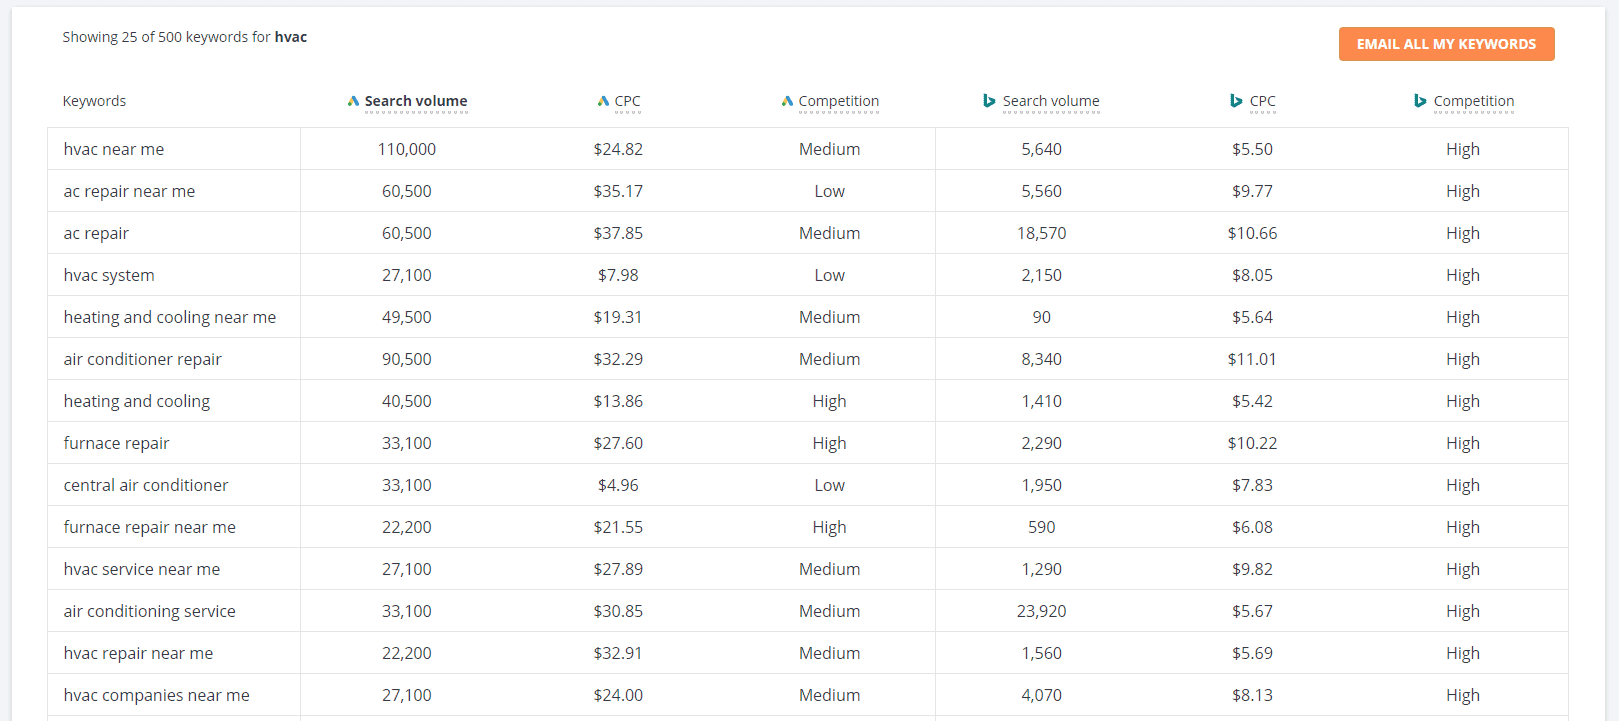Image resolution: width=1619 pixels, height=721 pixels.
Task: Click the "heating and cooling near me" keyword
Action: [170, 317]
